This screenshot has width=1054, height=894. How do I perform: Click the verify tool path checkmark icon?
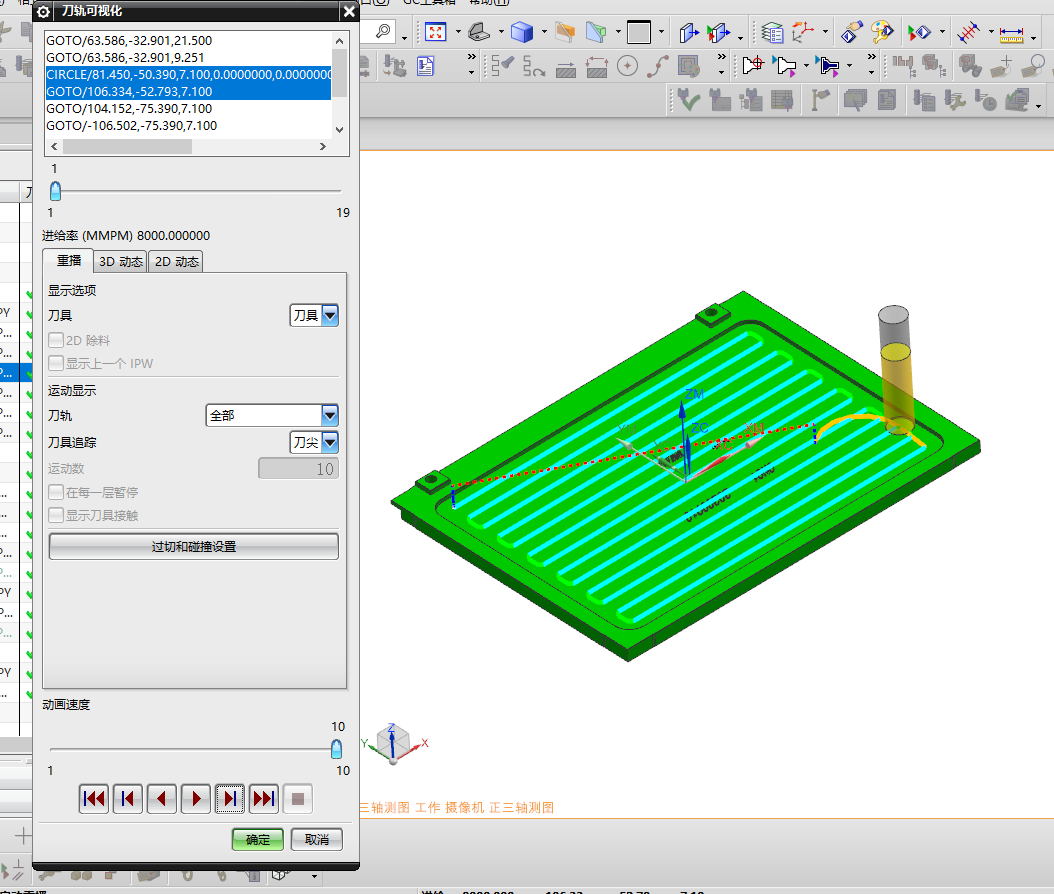(689, 101)
